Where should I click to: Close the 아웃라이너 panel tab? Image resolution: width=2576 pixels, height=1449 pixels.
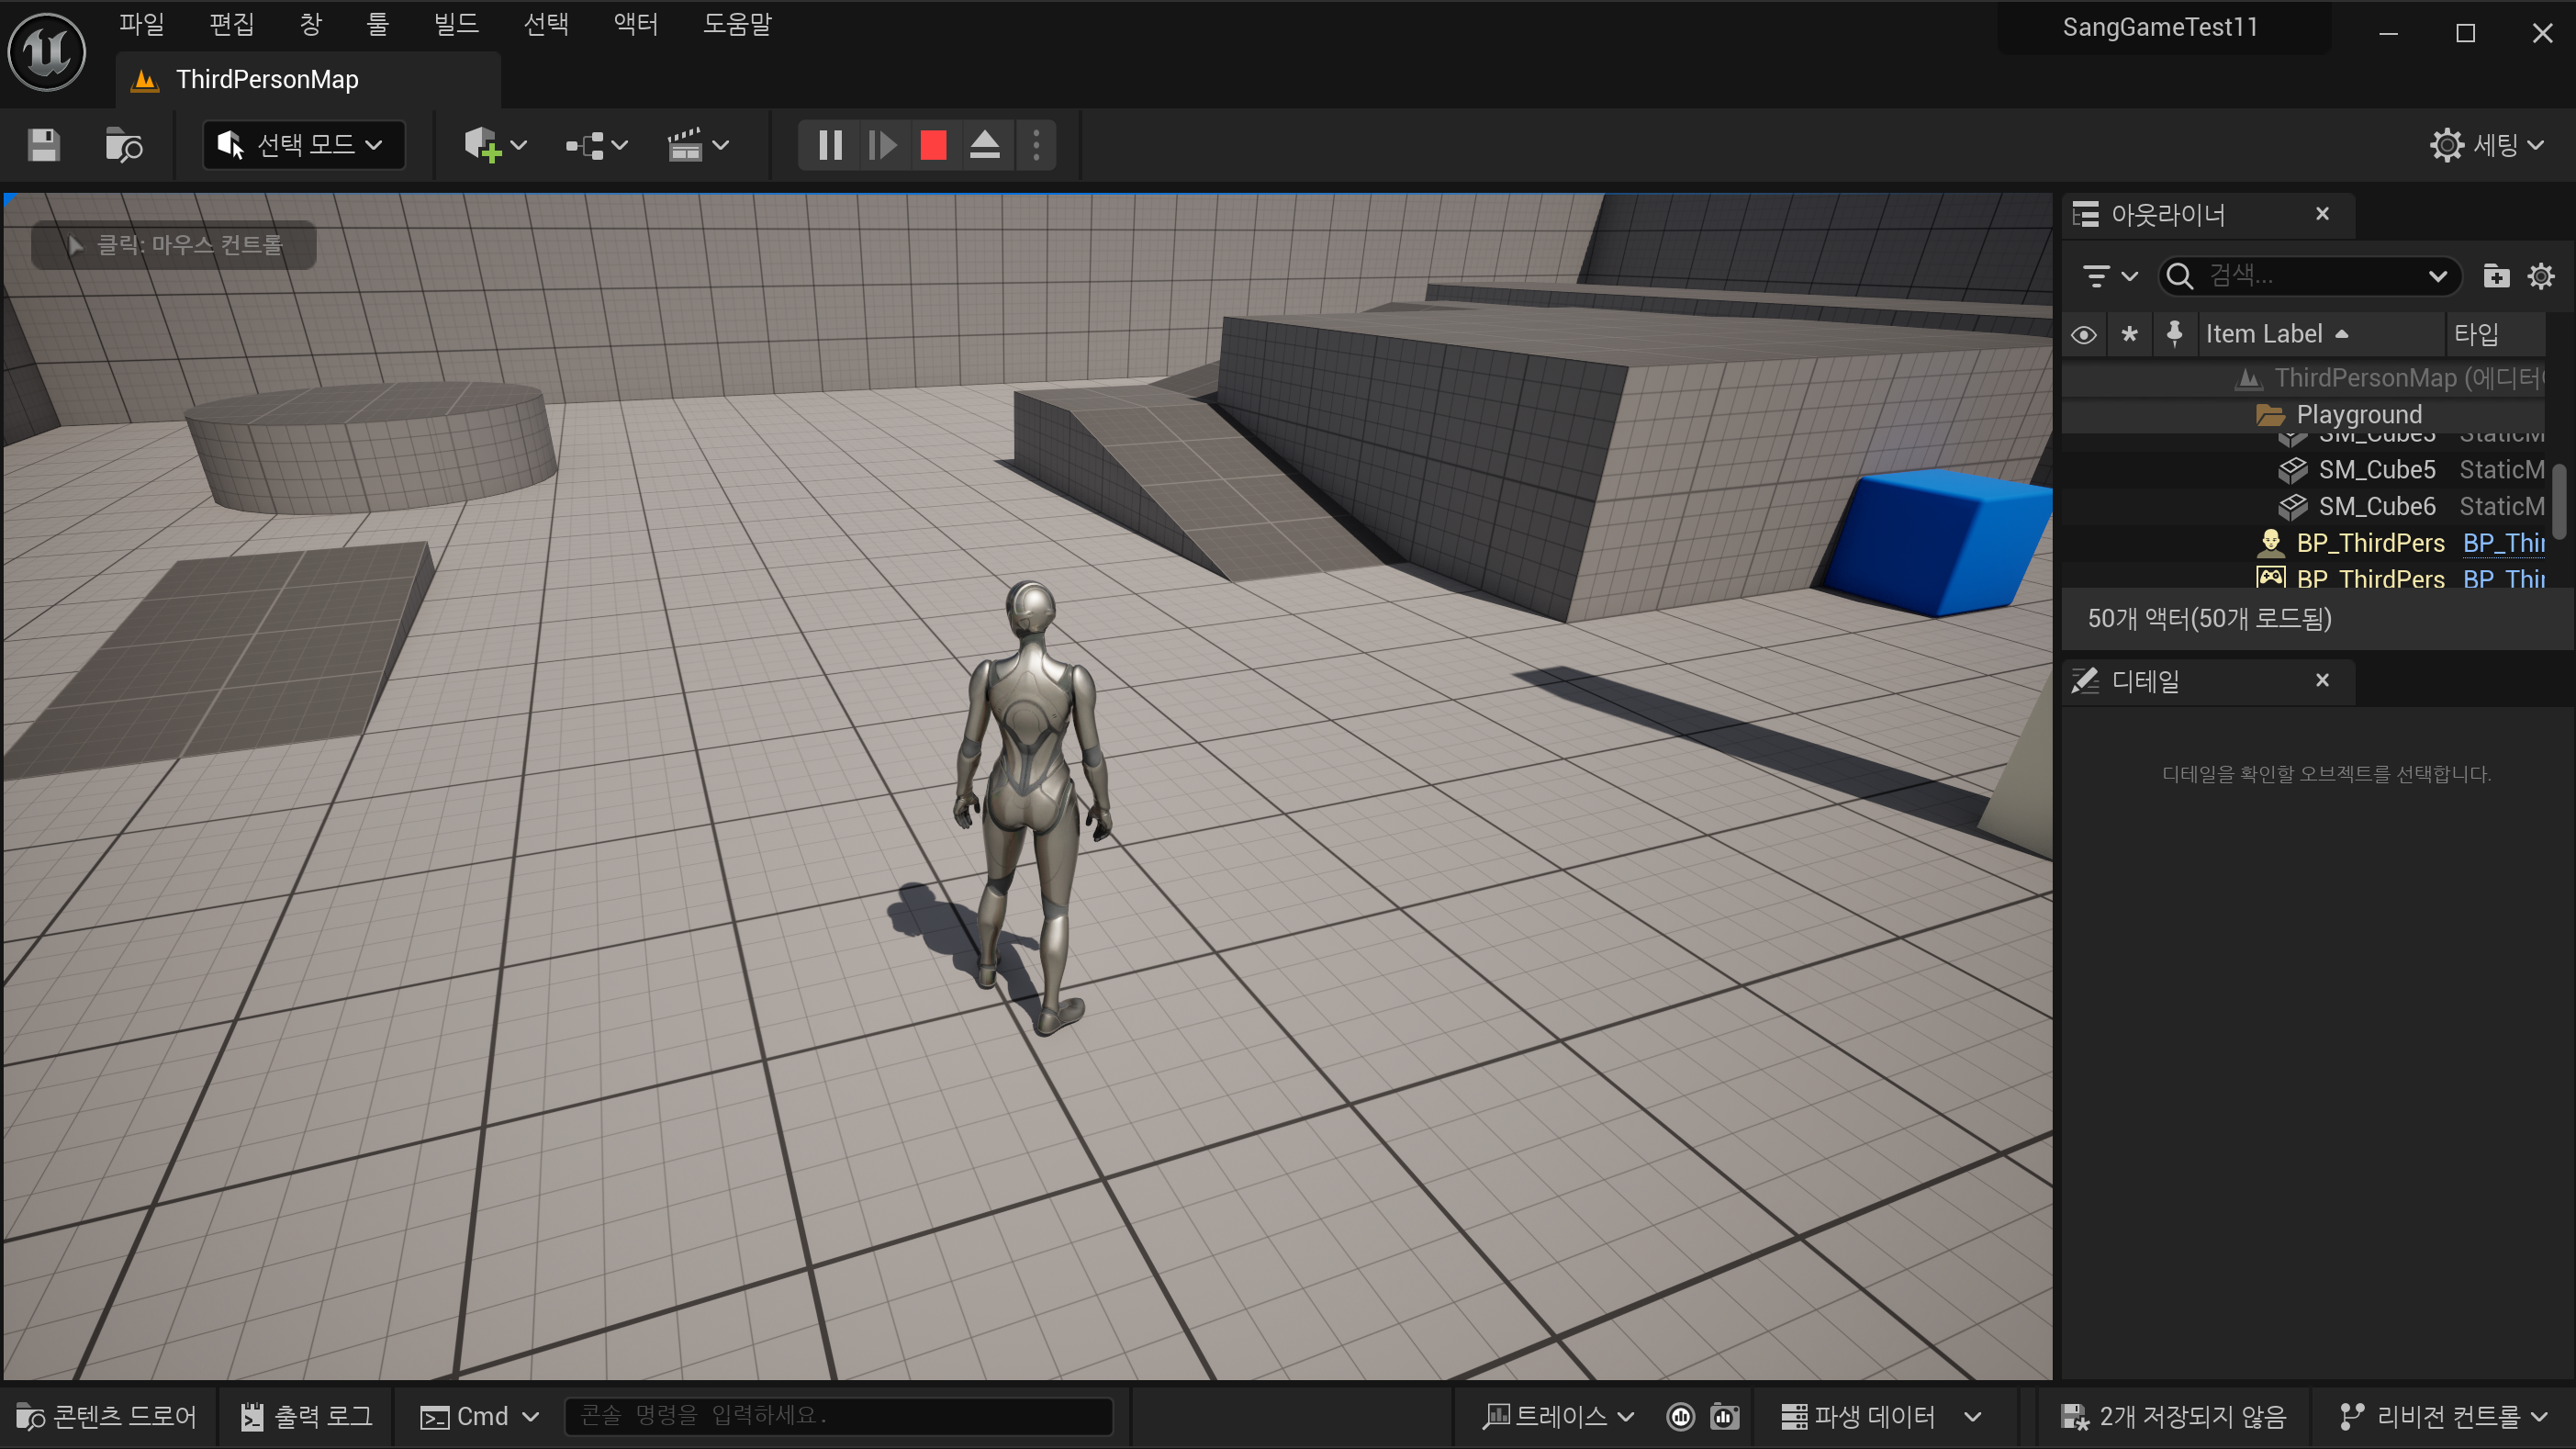tap(2322, 213)
